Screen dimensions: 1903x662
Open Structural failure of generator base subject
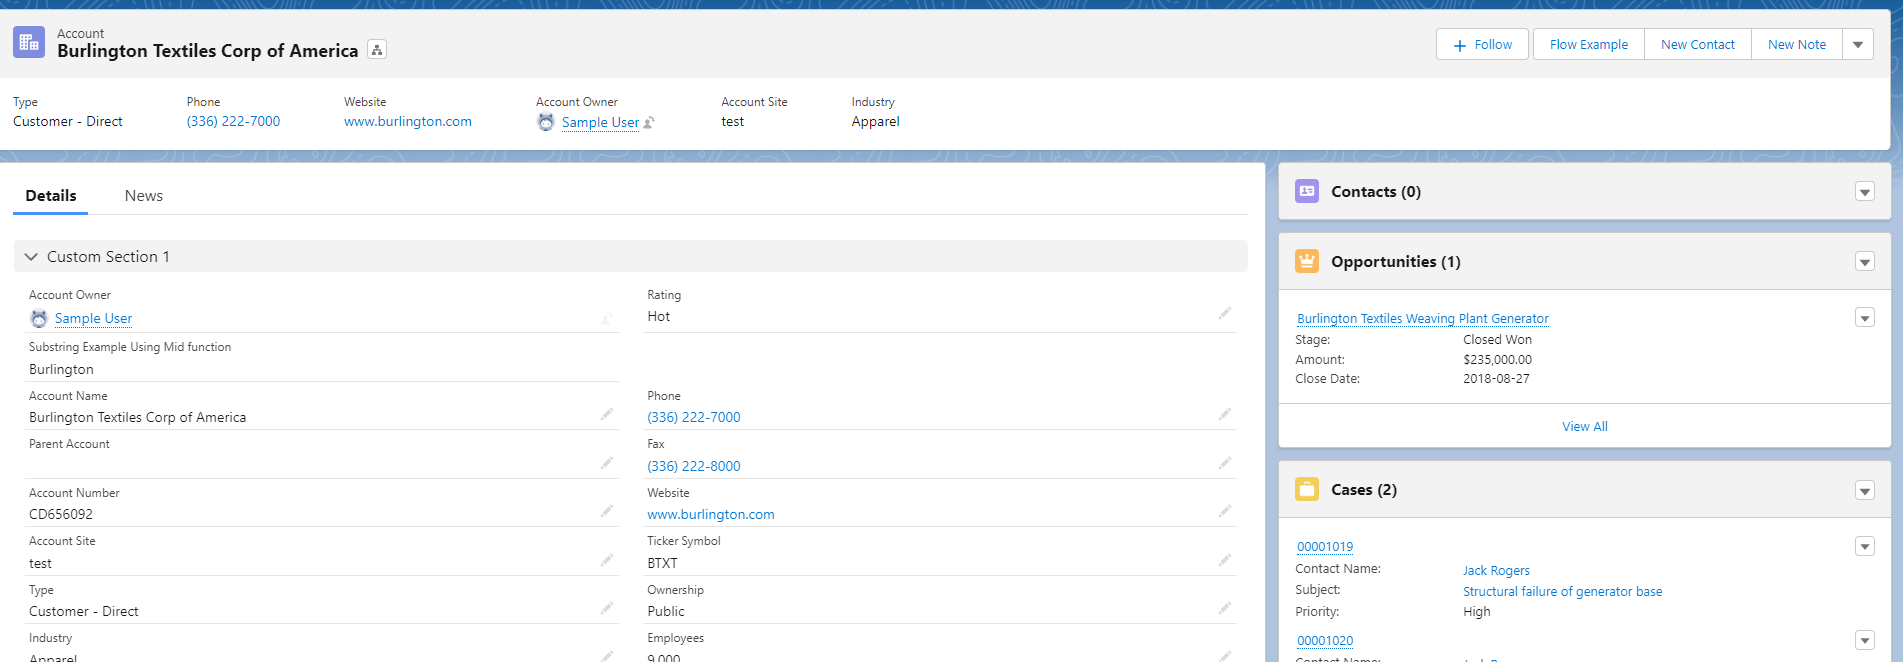1562,591
